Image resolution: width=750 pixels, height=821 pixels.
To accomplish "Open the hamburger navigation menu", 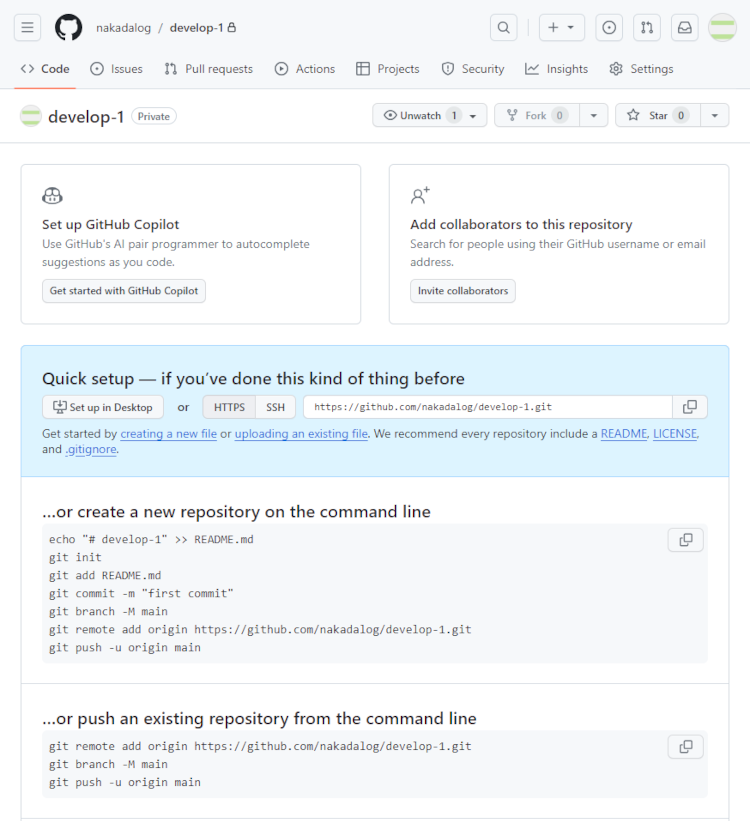I will pyautogui.click(x=28, y=28).
